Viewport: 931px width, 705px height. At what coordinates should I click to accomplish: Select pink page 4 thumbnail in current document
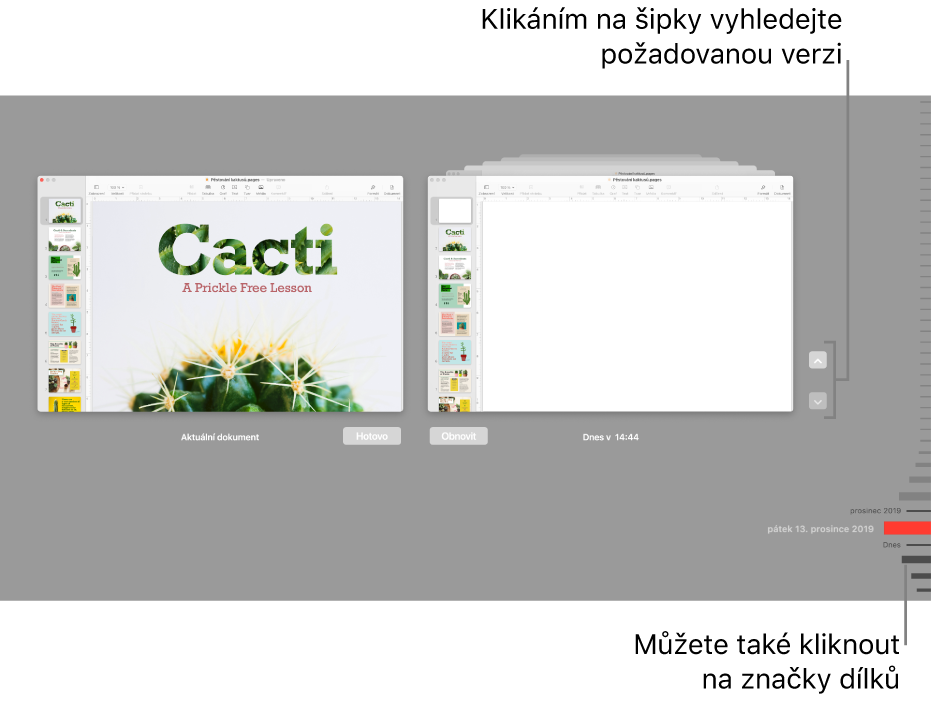64,295
